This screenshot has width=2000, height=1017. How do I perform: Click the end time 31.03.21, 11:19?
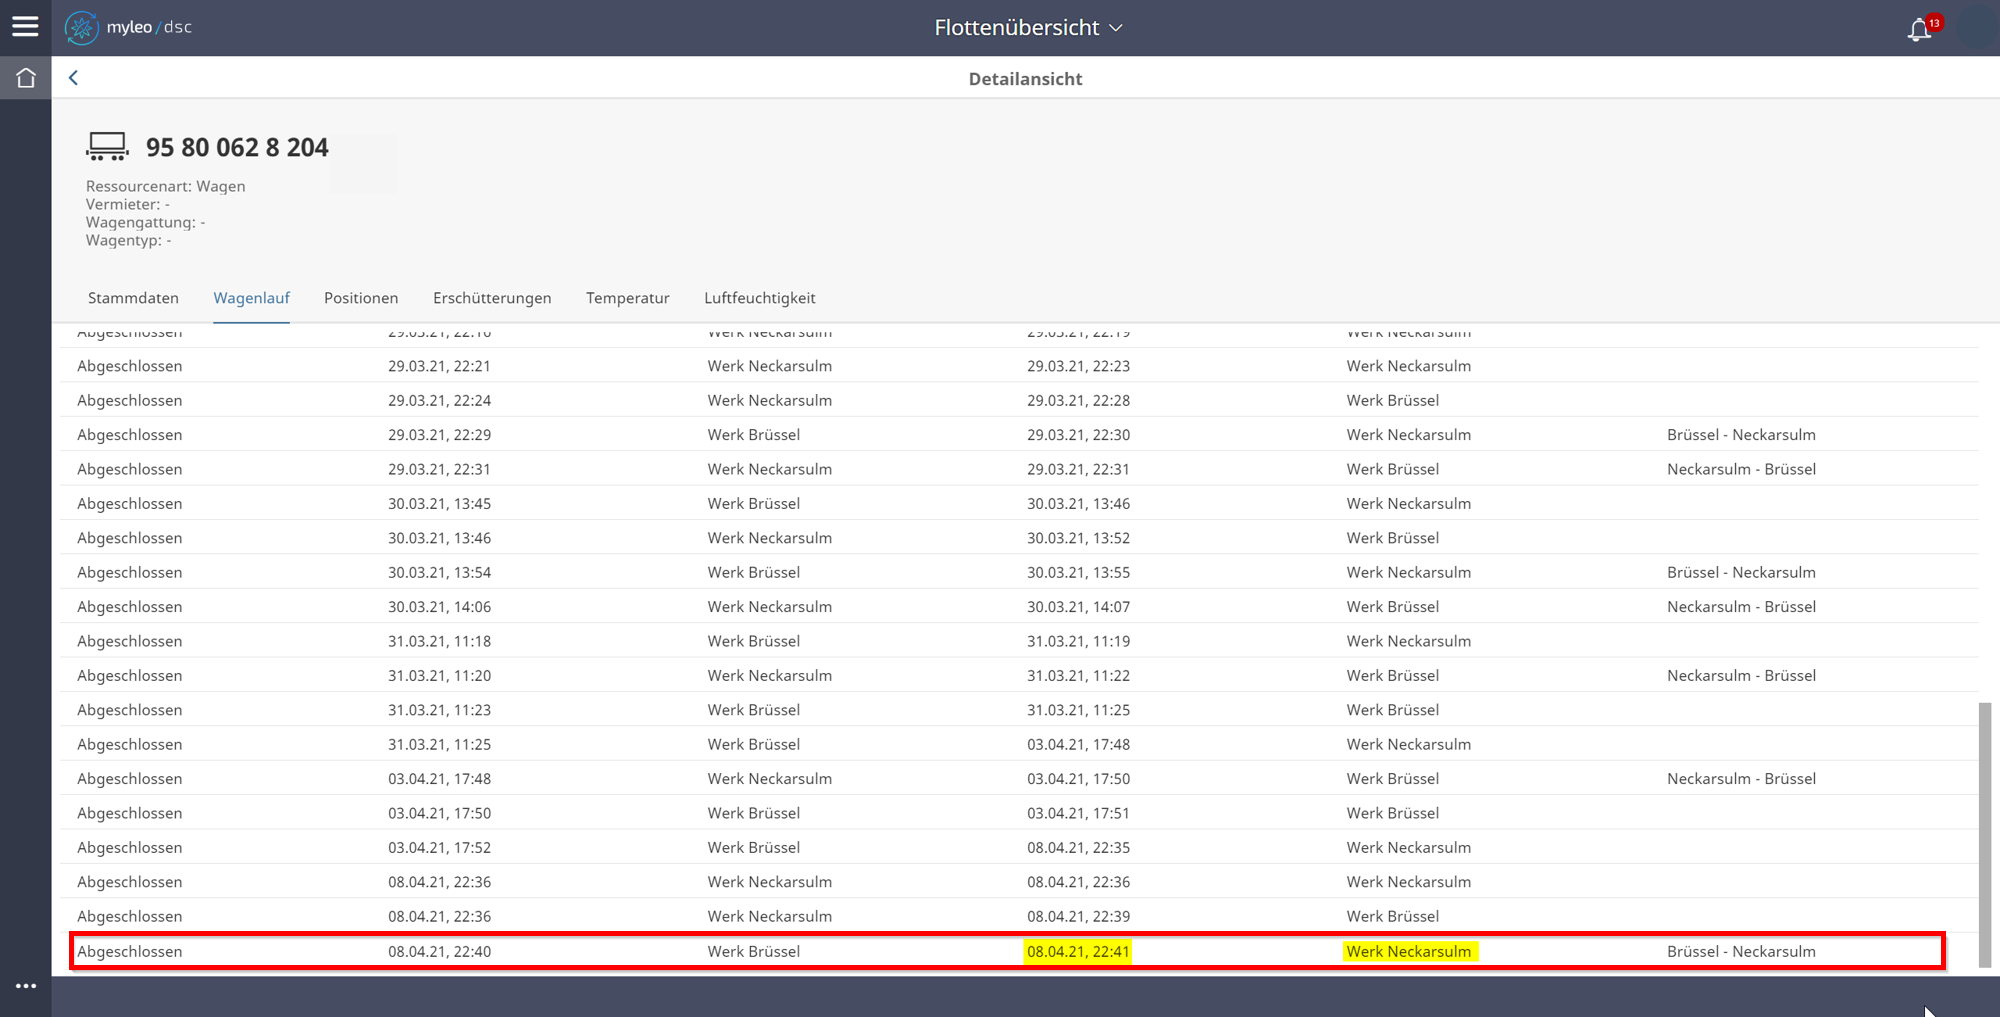click(x=1078, y=641)
